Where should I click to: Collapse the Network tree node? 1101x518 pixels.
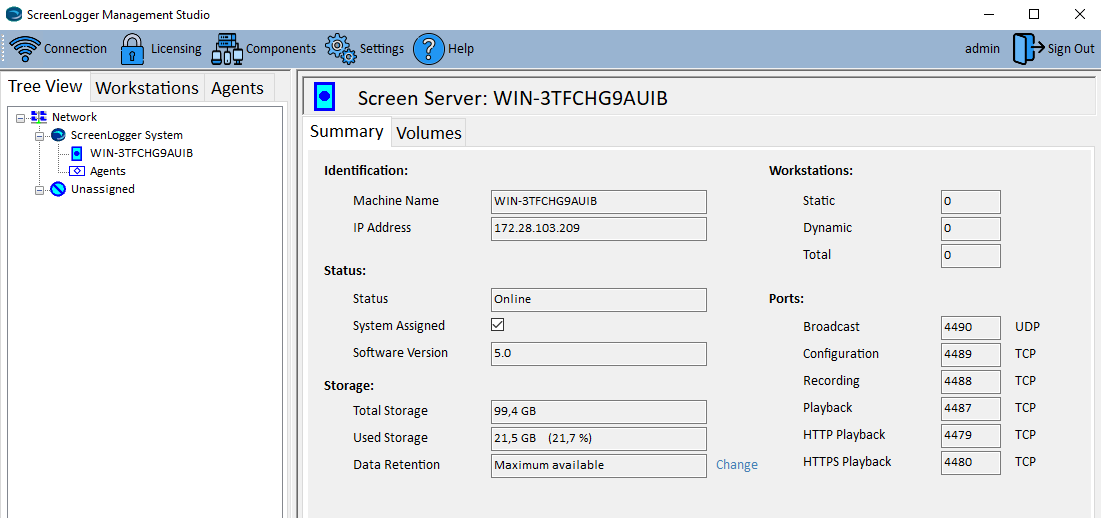tap(21, 118)
